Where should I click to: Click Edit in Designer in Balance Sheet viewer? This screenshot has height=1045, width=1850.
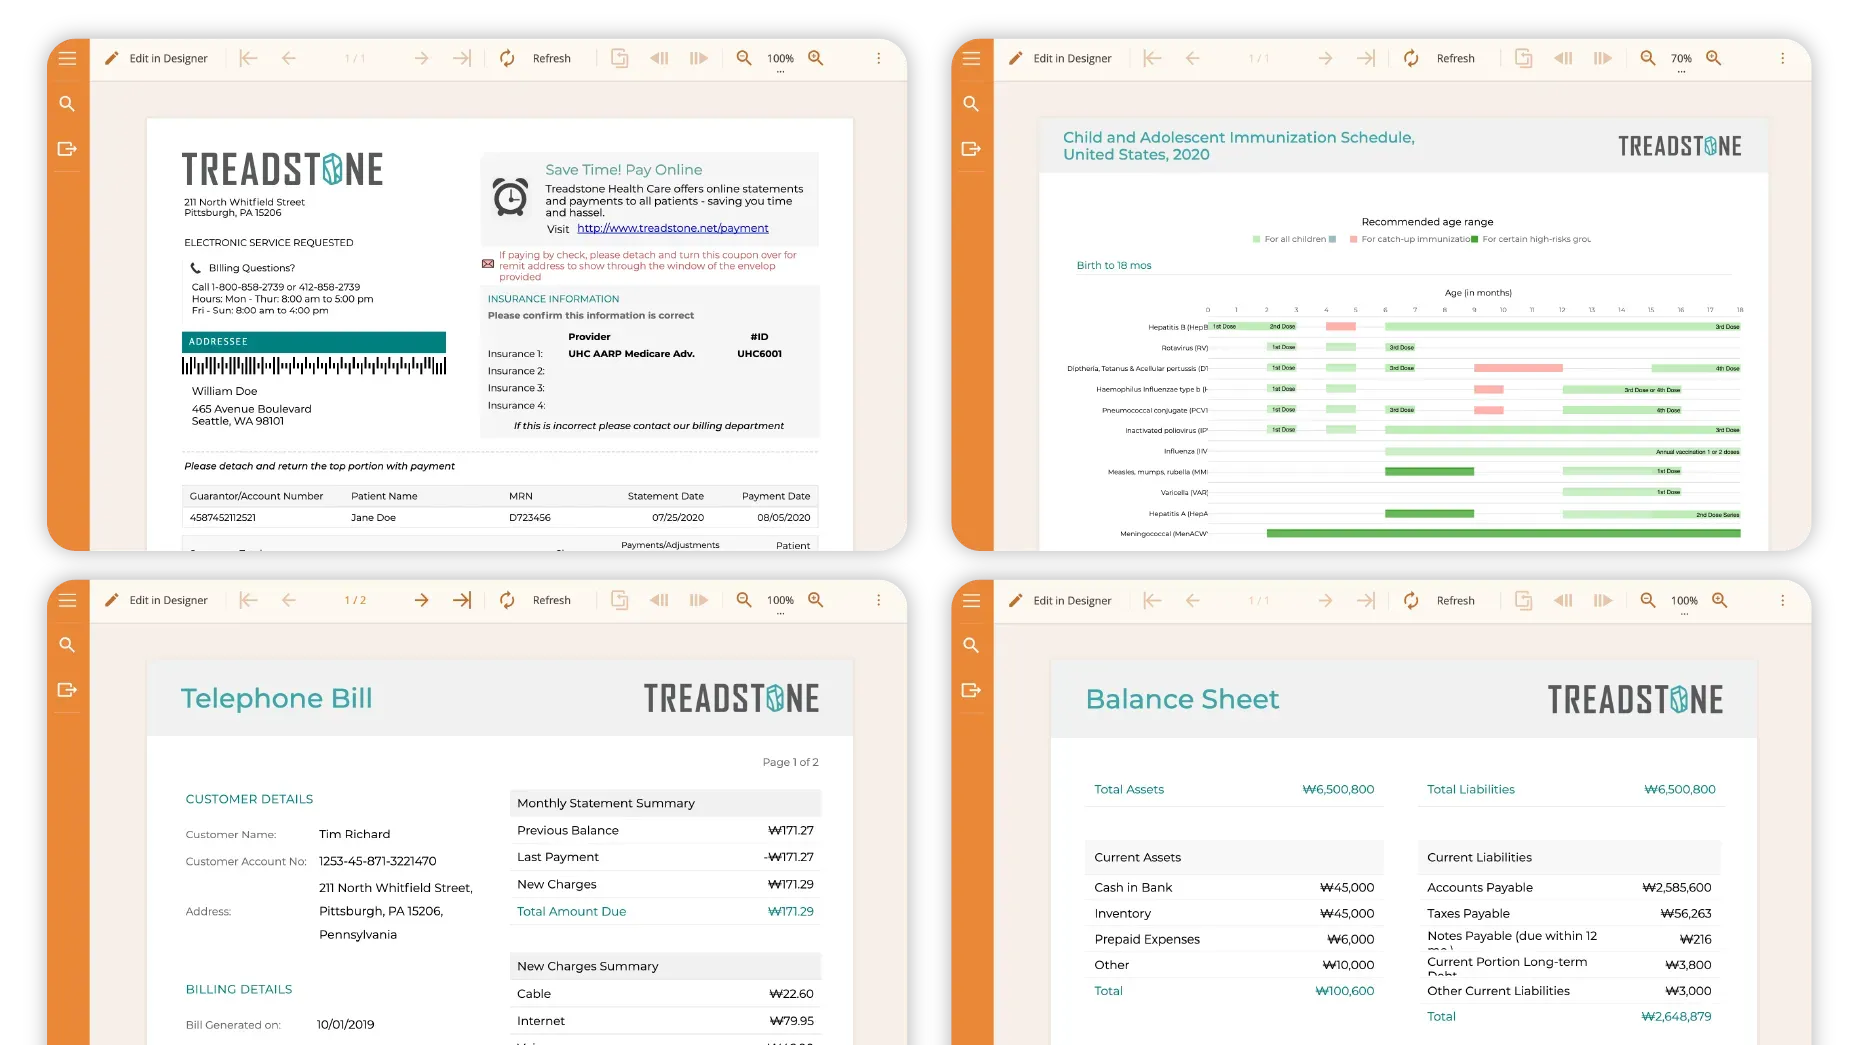(1060, 600)
